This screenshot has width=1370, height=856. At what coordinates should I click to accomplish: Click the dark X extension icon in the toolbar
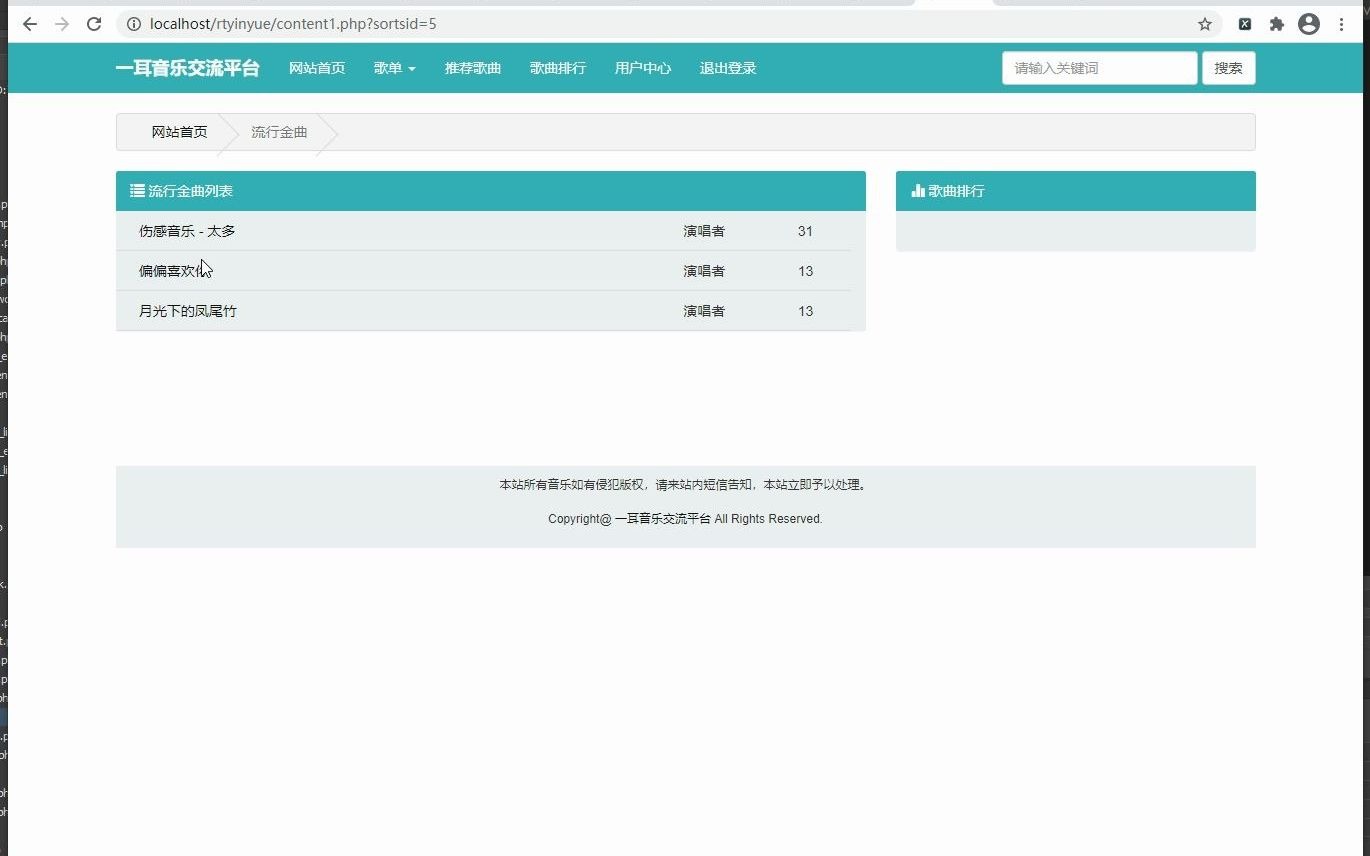point(1245,24)
